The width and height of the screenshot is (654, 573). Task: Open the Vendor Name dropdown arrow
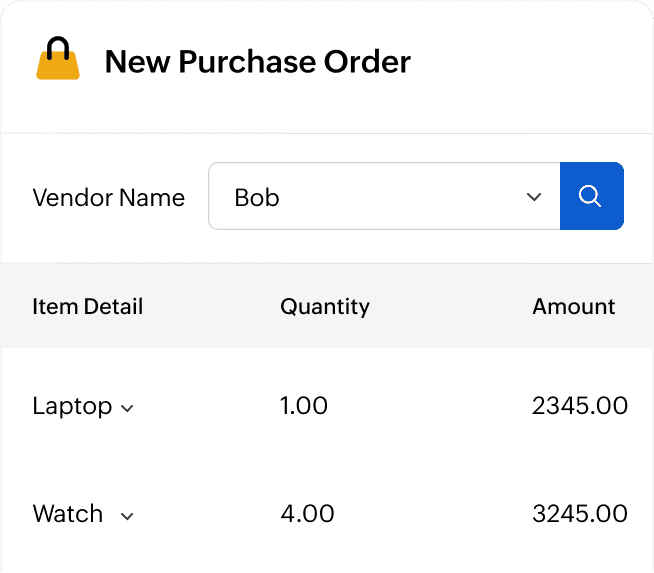pos(533,197)
